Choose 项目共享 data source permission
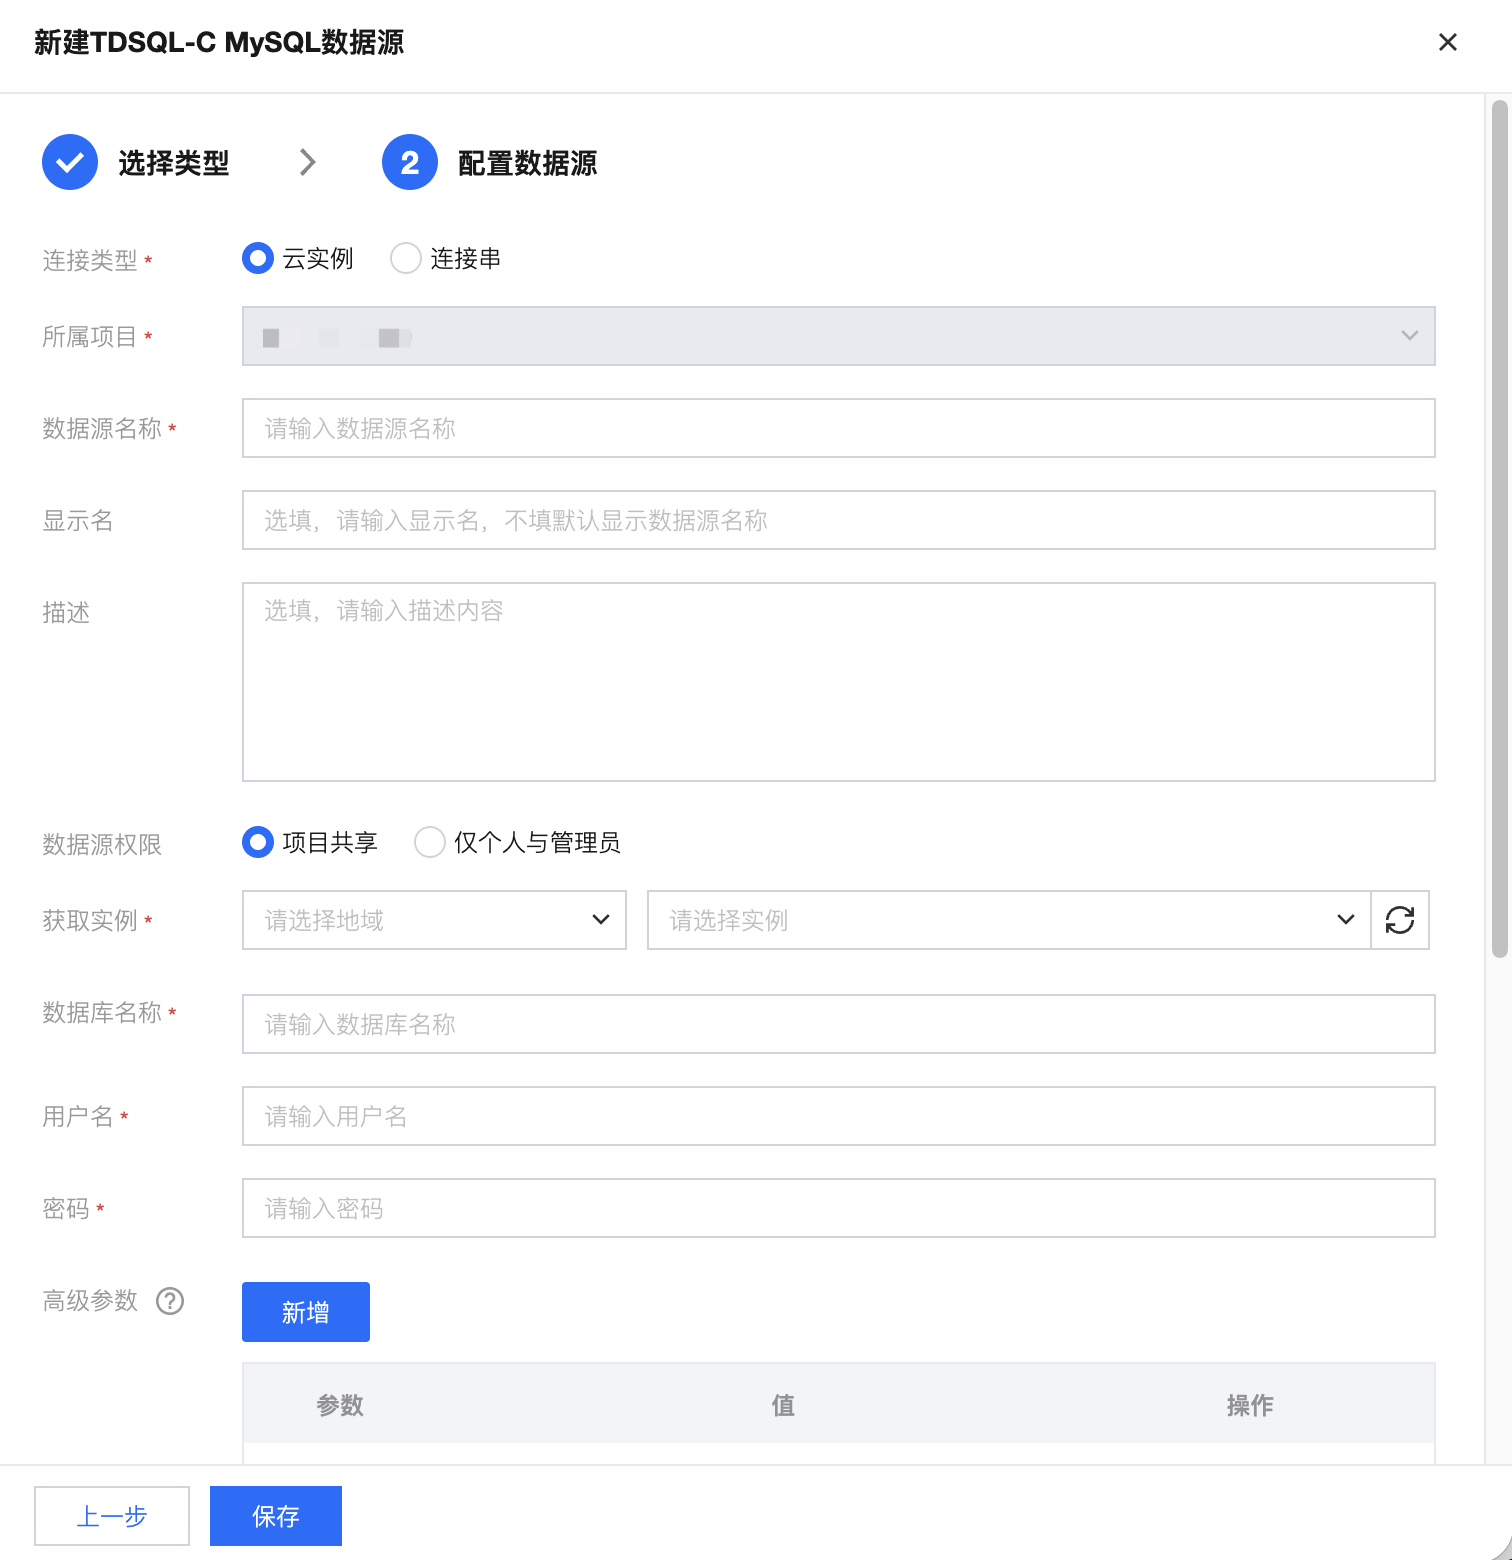This screenshot has height=1560, width=1512. 258,842
